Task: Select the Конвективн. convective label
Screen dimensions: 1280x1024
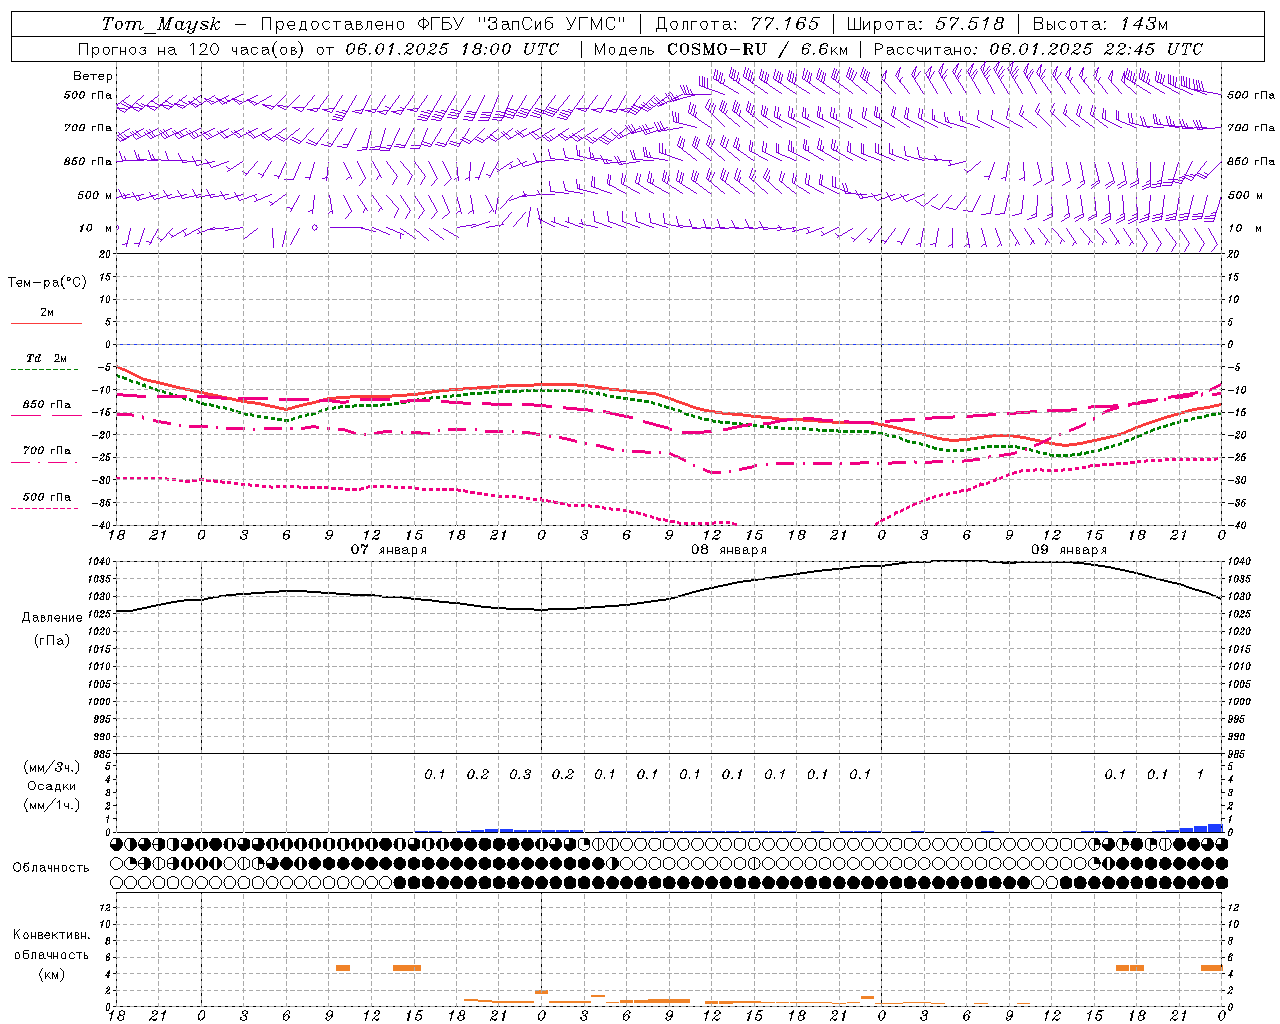Action: tap(52, 935)
